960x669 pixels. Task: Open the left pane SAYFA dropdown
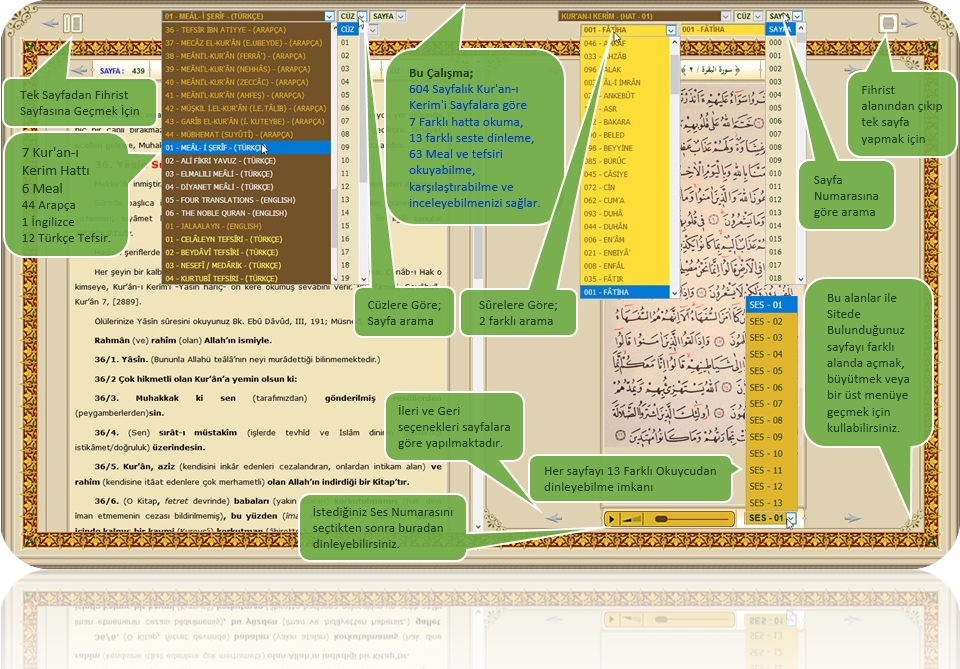pos(400,17)
